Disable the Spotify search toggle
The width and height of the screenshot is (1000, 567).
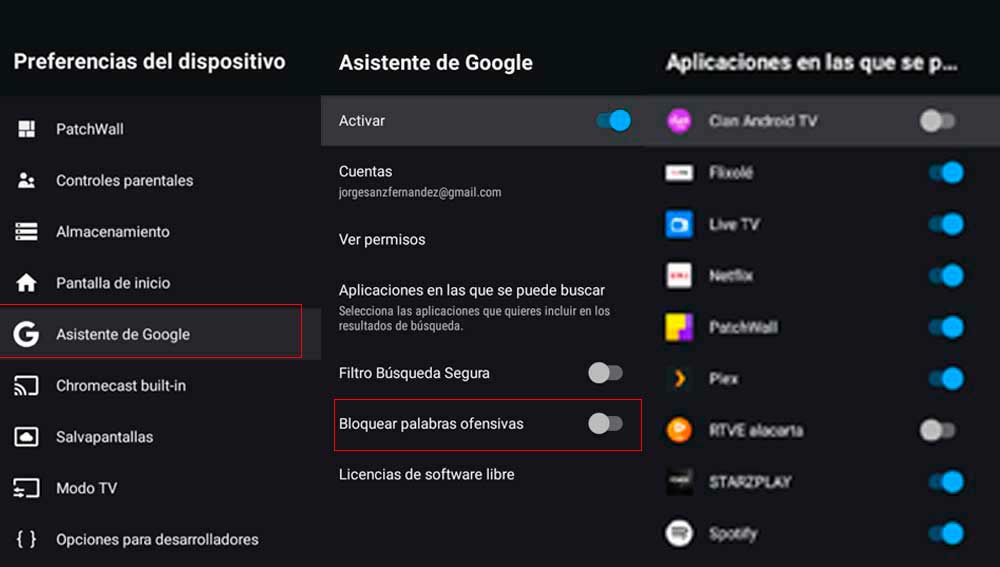coord(946,533)
